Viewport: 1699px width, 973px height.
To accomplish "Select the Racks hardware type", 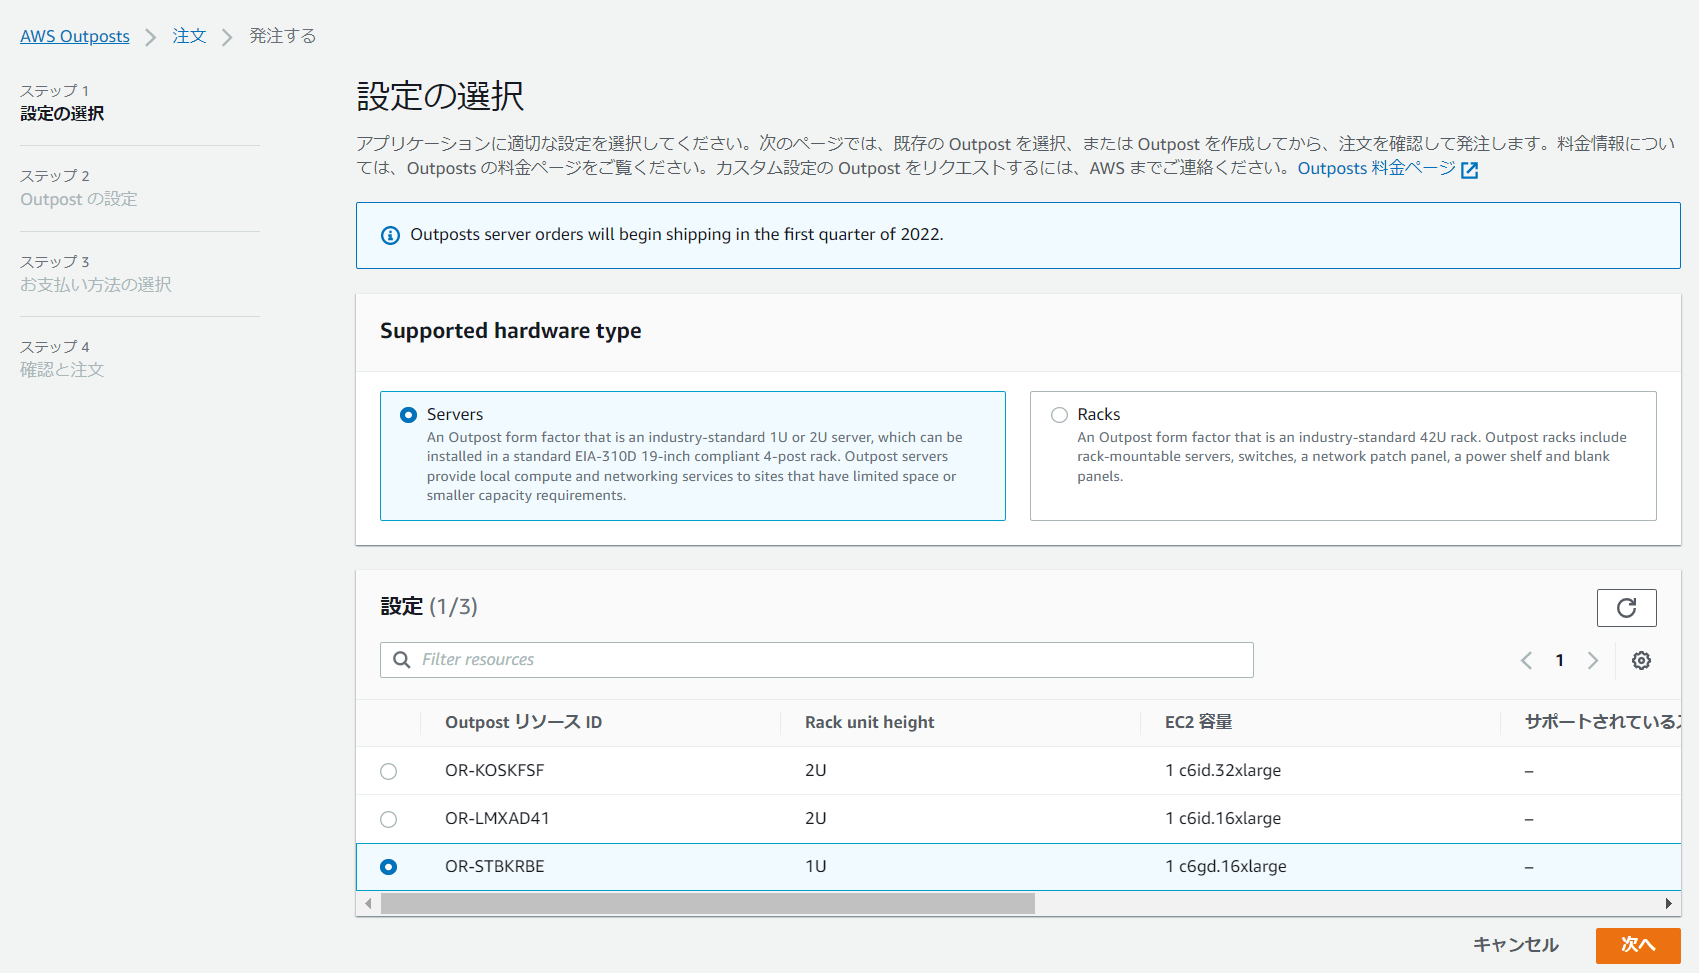I will coord(1058,414).
